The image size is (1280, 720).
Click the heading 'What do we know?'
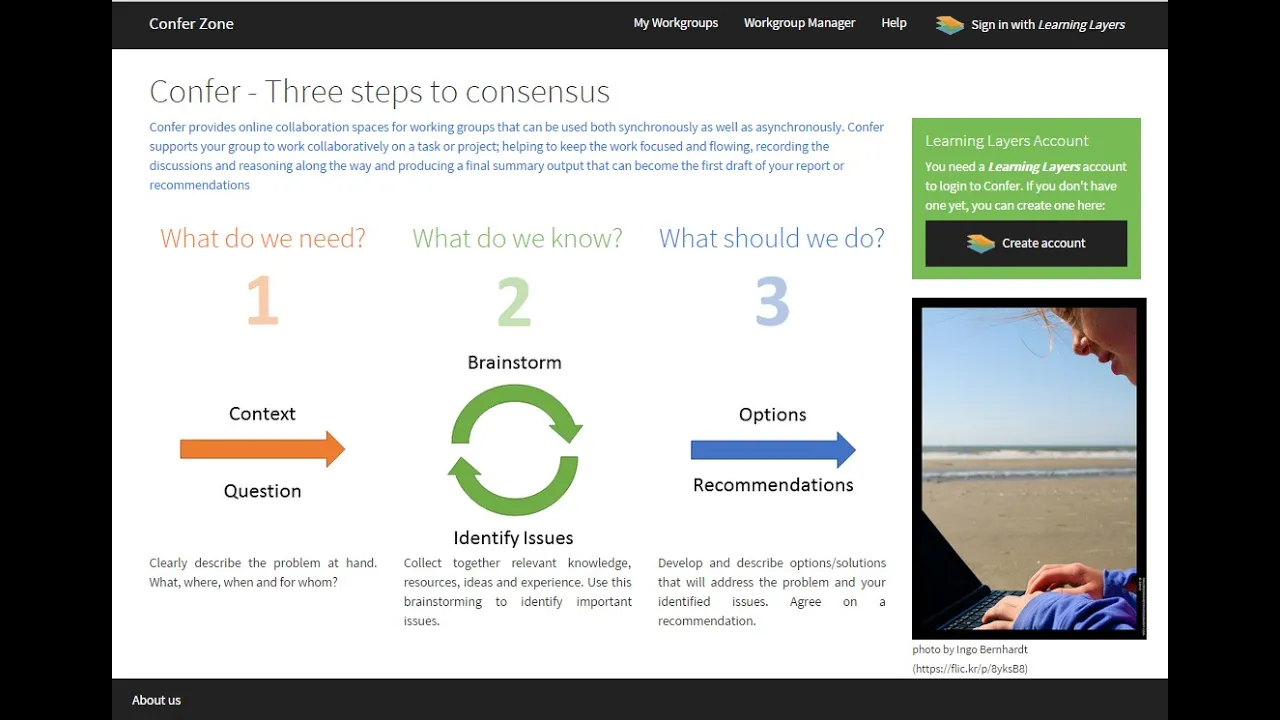[517, 238]
